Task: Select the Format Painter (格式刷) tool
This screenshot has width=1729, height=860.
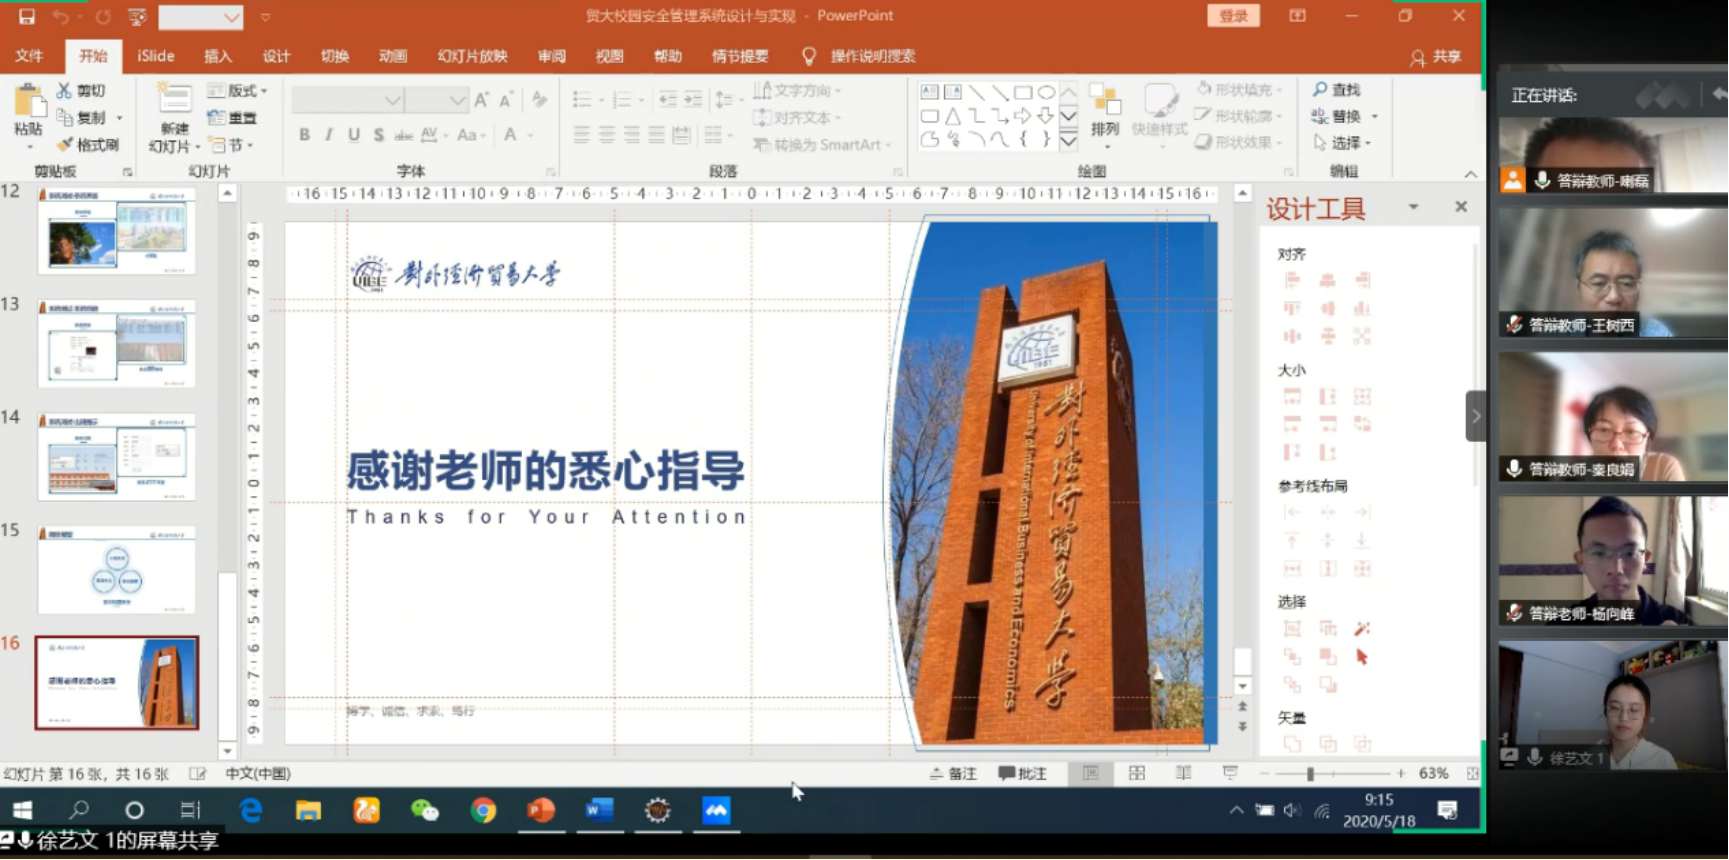Action: coord(88,145)
